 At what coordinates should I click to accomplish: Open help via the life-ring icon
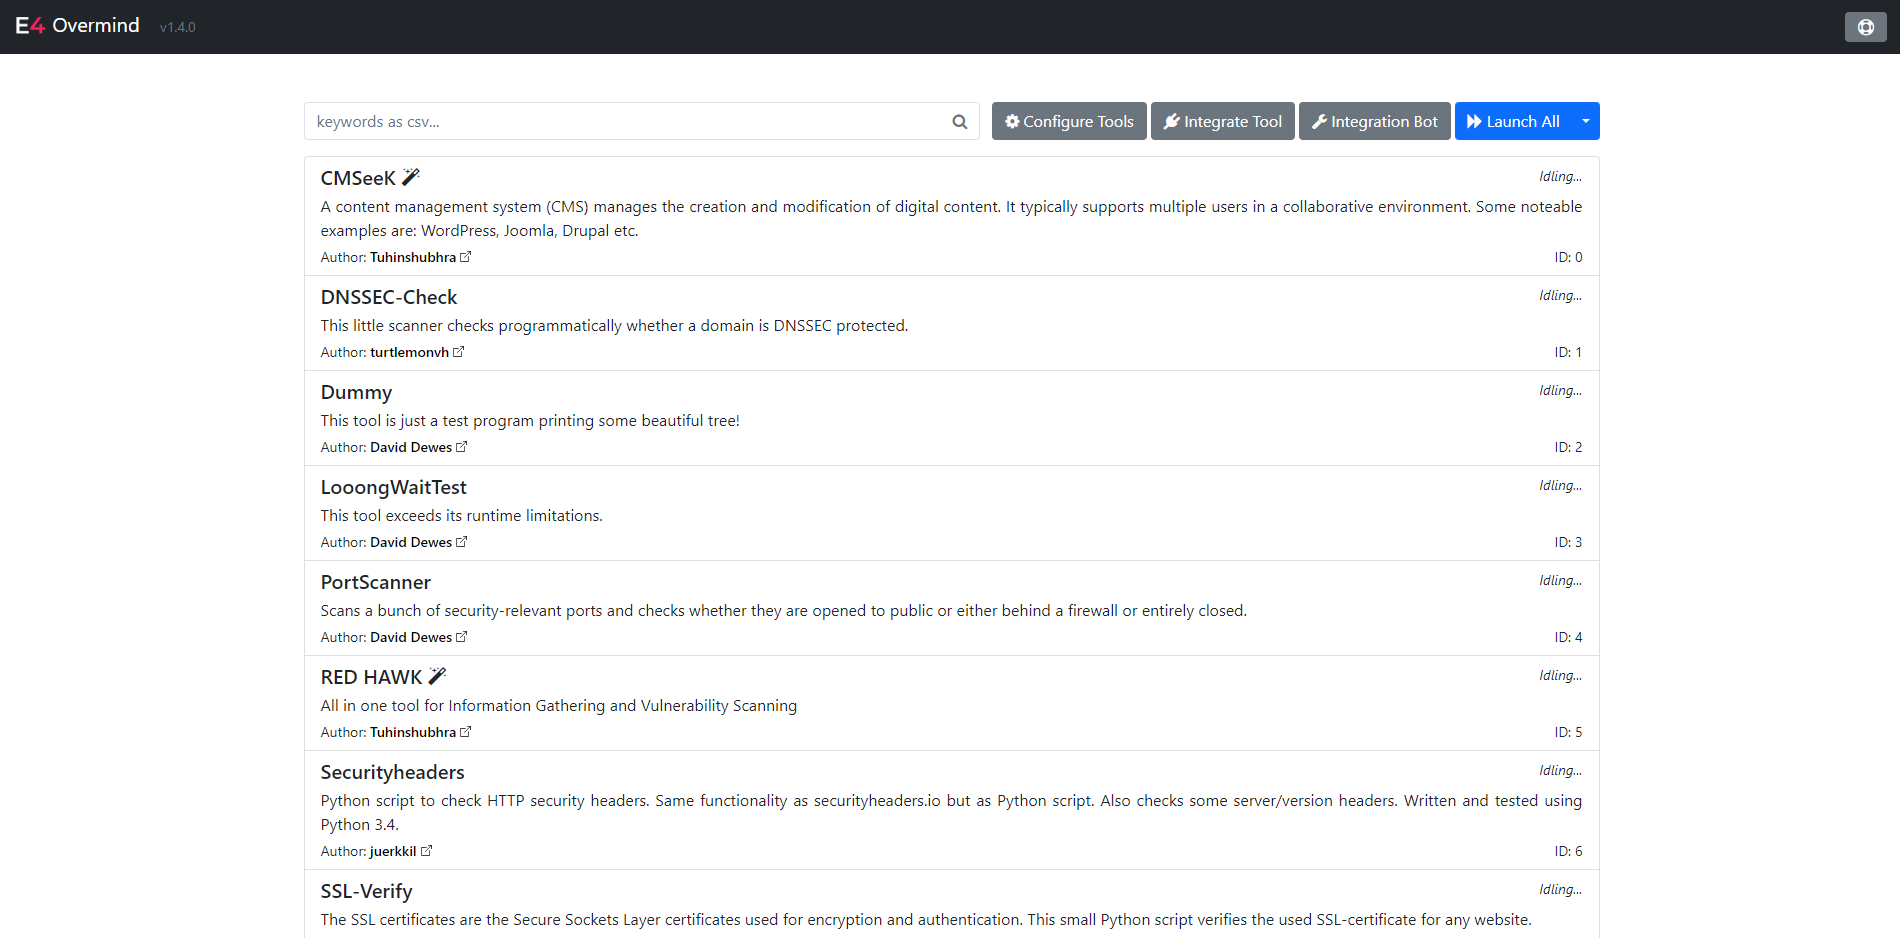pyautogui.click(x=1865, y=27)
